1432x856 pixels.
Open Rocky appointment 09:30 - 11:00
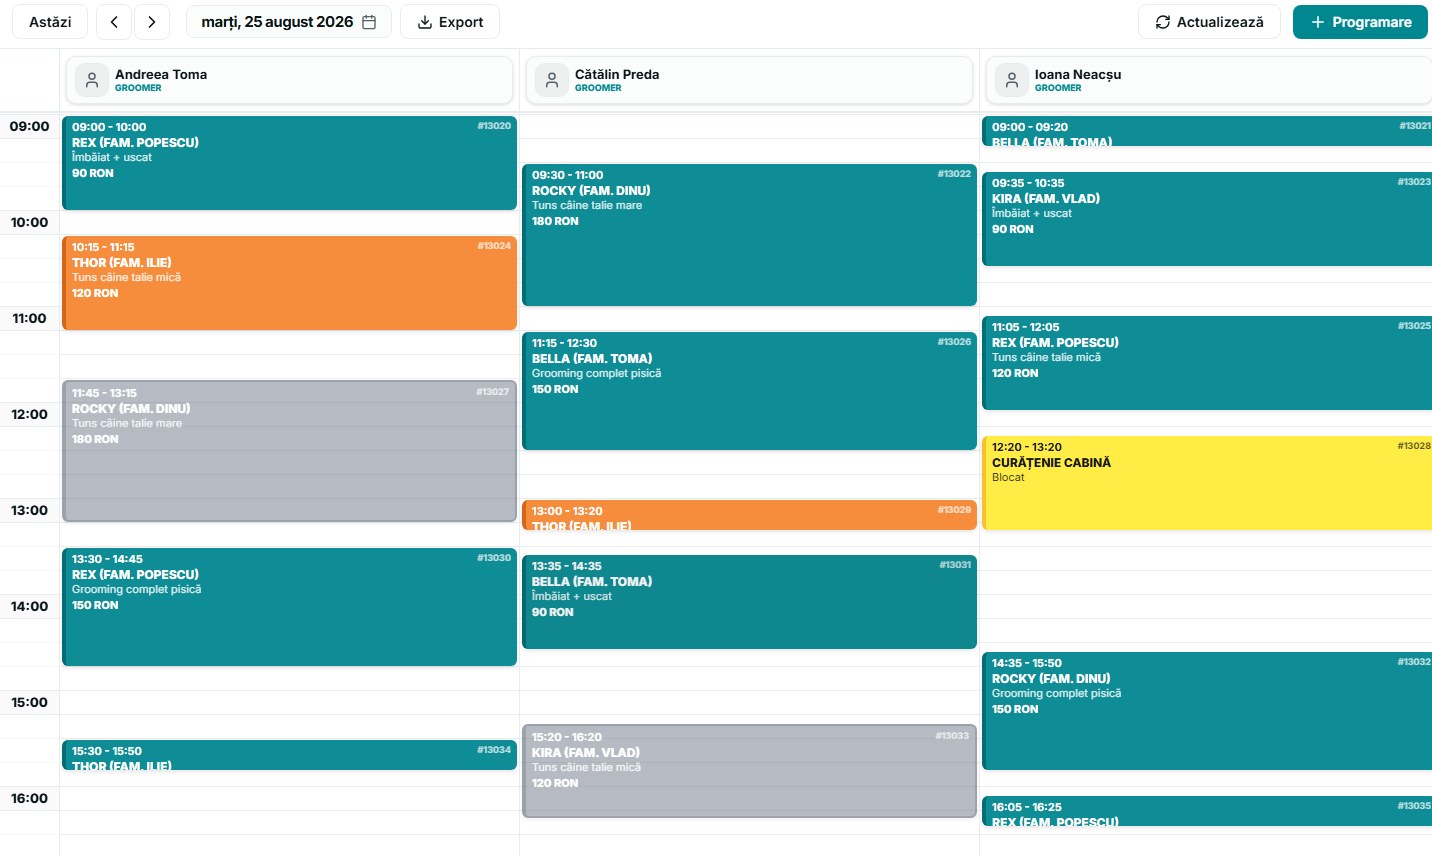tap(749, 235)
